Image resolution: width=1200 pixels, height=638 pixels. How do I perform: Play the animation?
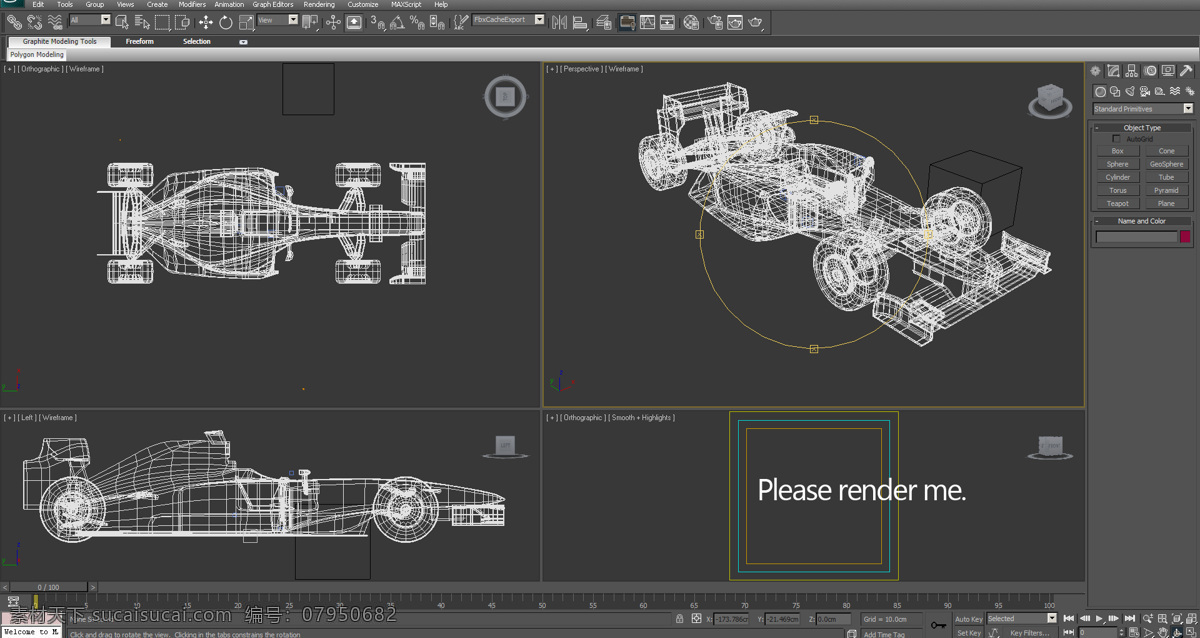point(1100,619)
